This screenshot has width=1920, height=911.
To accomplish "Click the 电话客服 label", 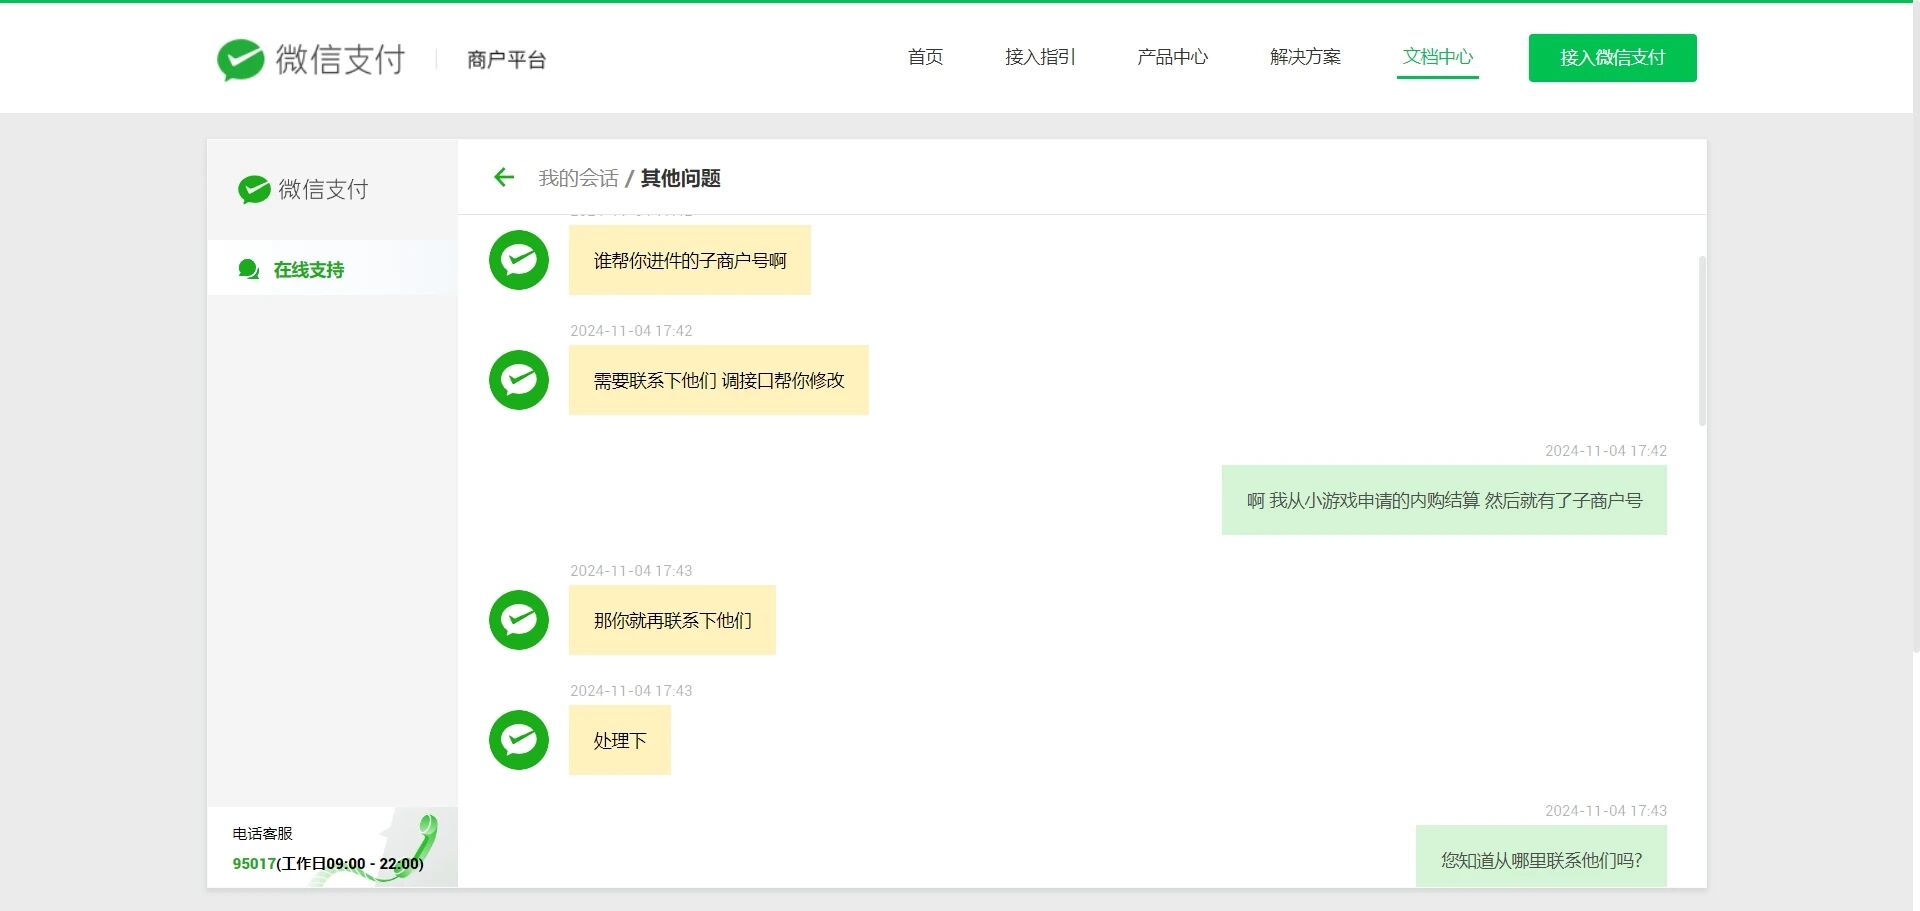I will (262, 834).
